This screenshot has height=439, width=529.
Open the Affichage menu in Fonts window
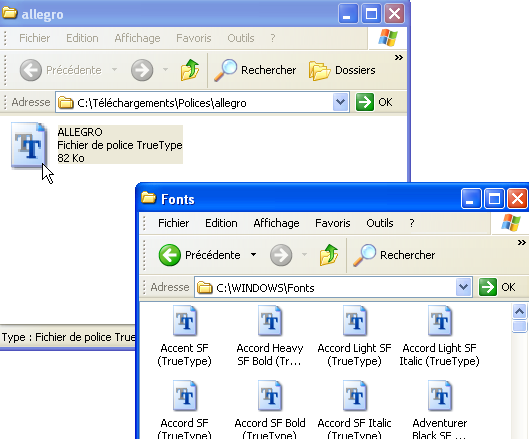point(276,223)
